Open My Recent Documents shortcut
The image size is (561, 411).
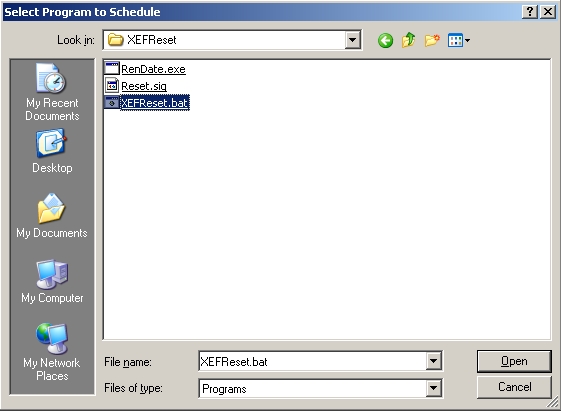click(x=52, y=92)
